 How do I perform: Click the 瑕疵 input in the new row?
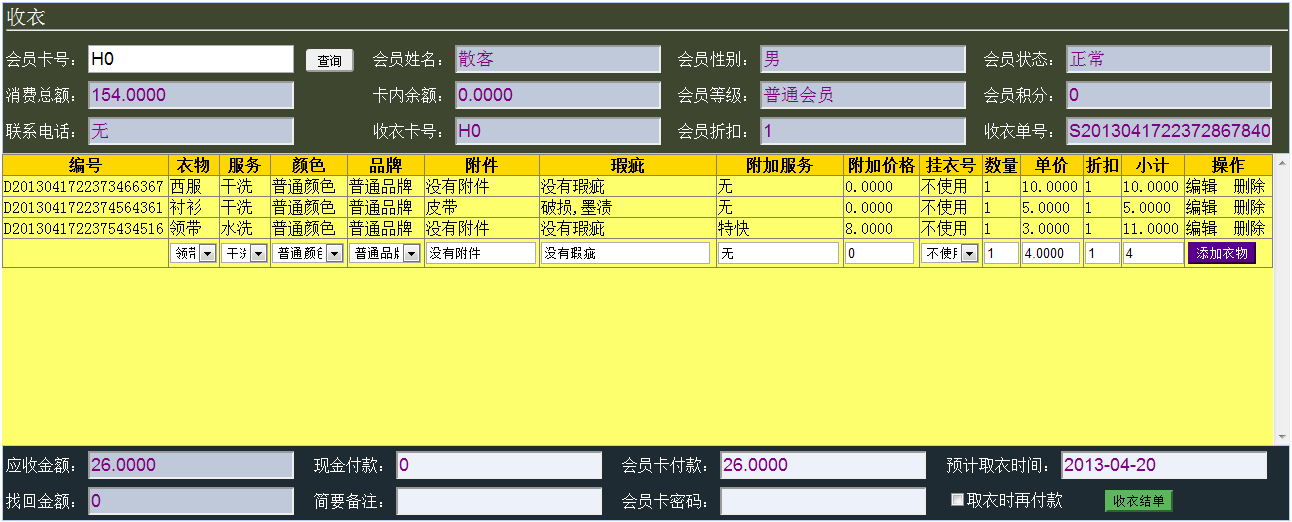pyautogui.click(x=625, y=254)
